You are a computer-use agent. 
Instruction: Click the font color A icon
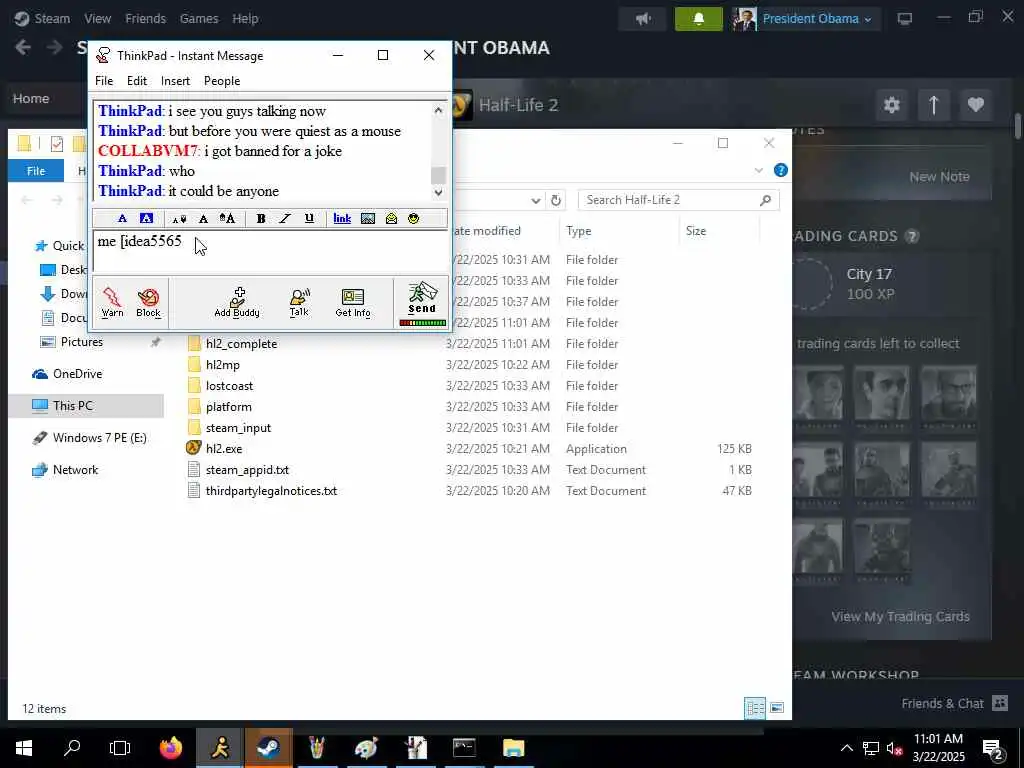122,218
